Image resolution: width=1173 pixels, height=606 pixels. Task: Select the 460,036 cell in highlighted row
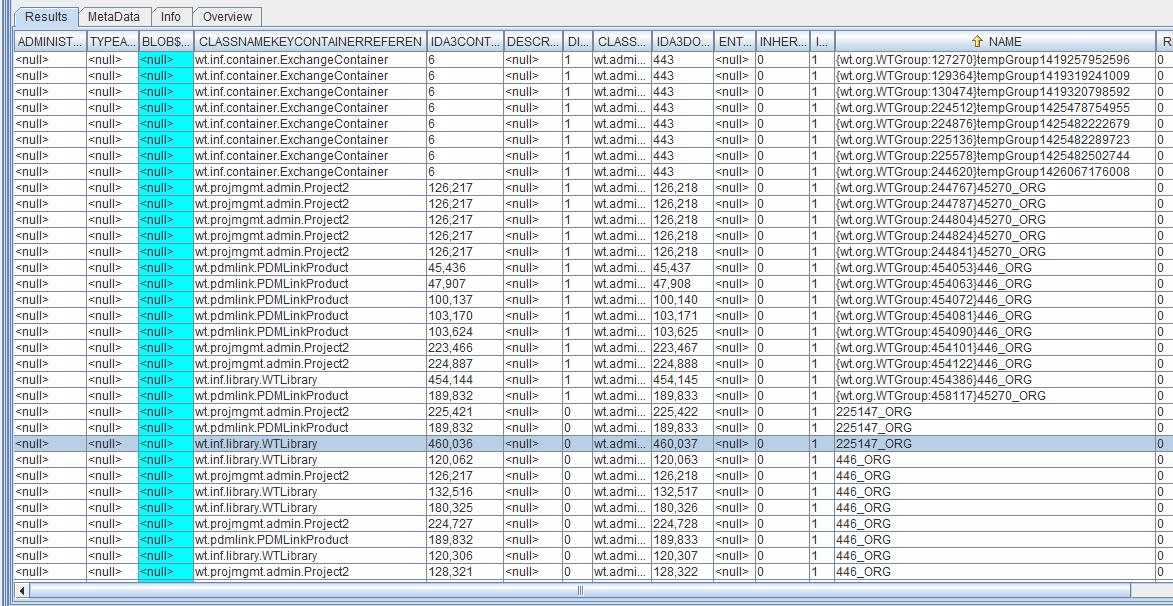[465, 444]
